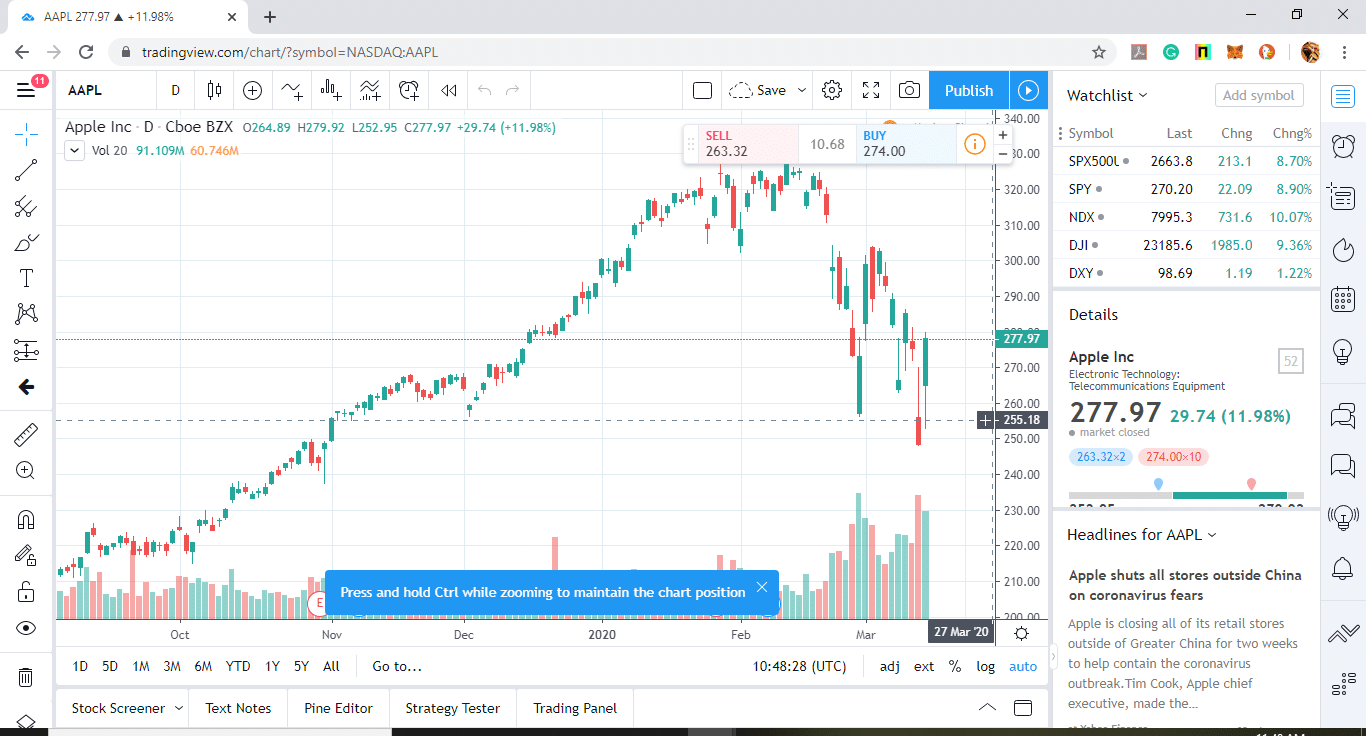
Task: Click the SELL 263.32 button
Action: coord(748,144)
